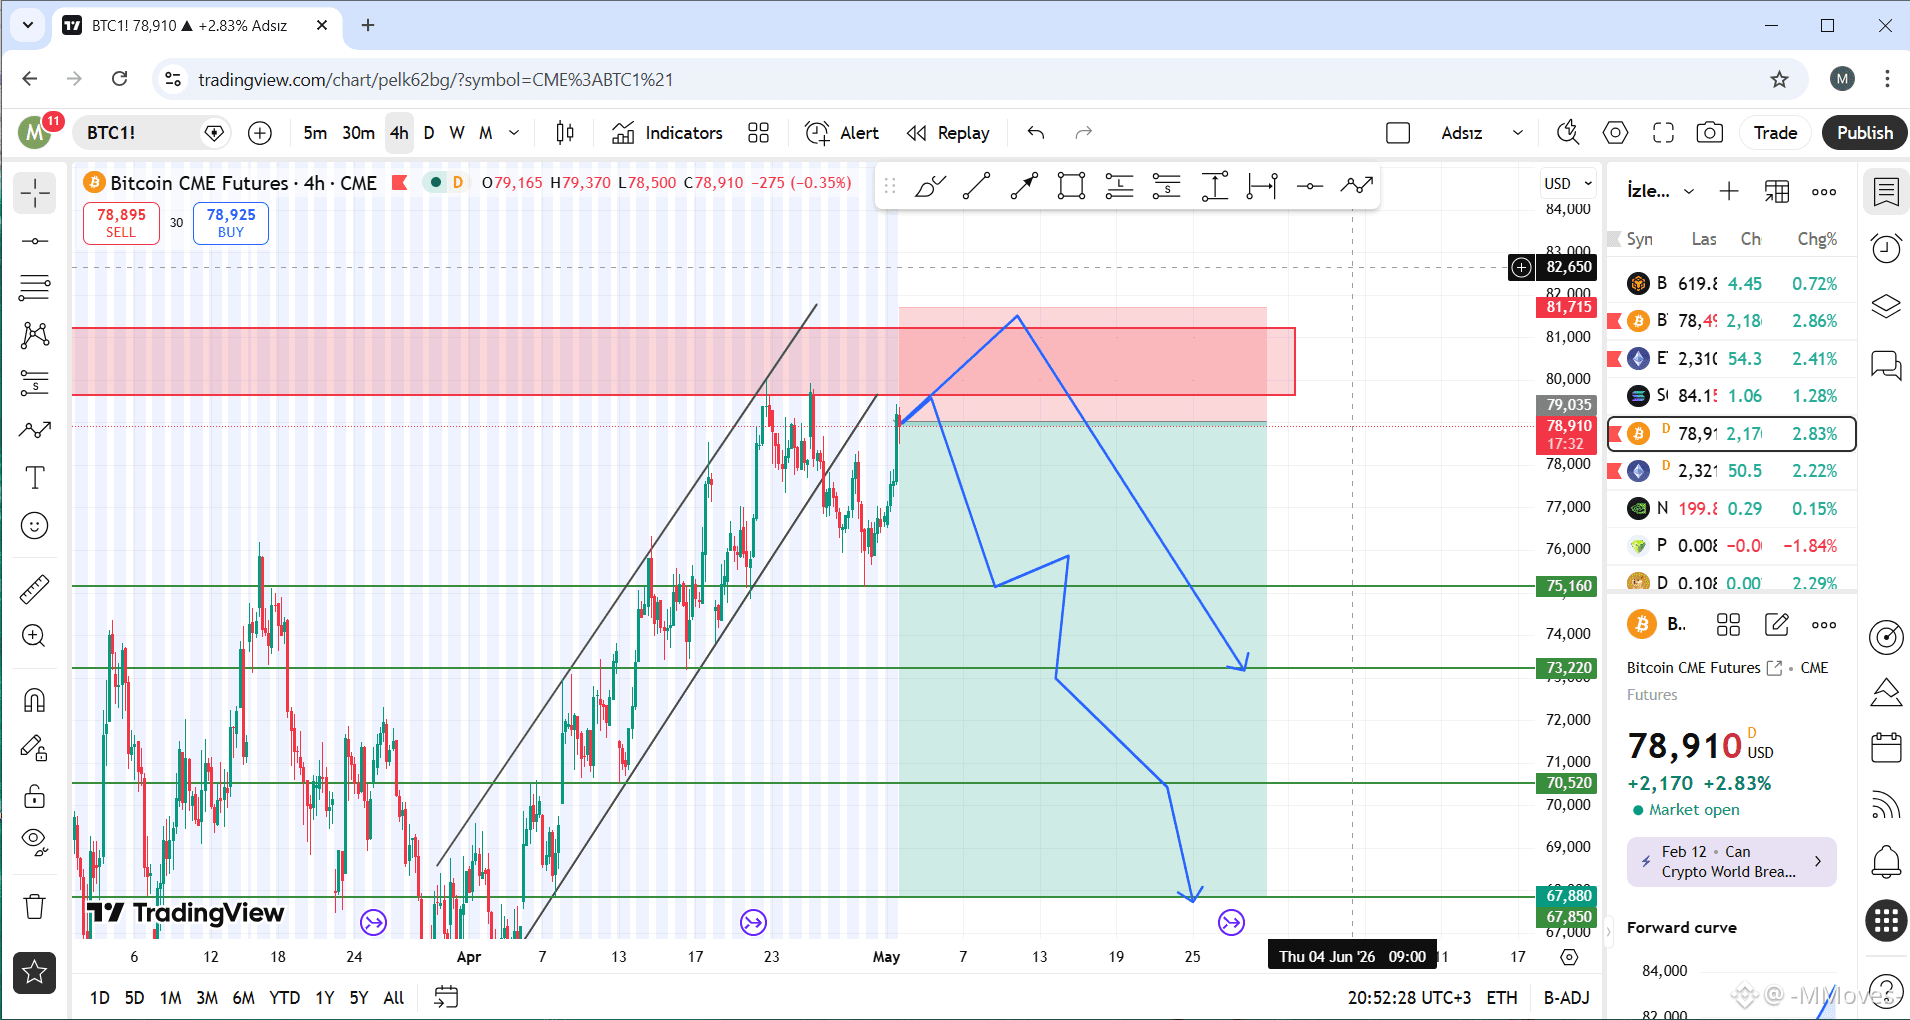
Task: Choose the layout setup square icon
Action: tap(1398, 133)
